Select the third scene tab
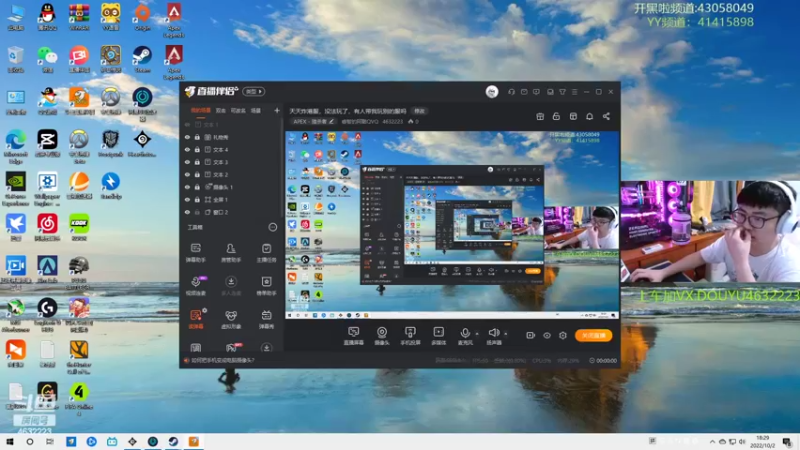 point(238,110)
